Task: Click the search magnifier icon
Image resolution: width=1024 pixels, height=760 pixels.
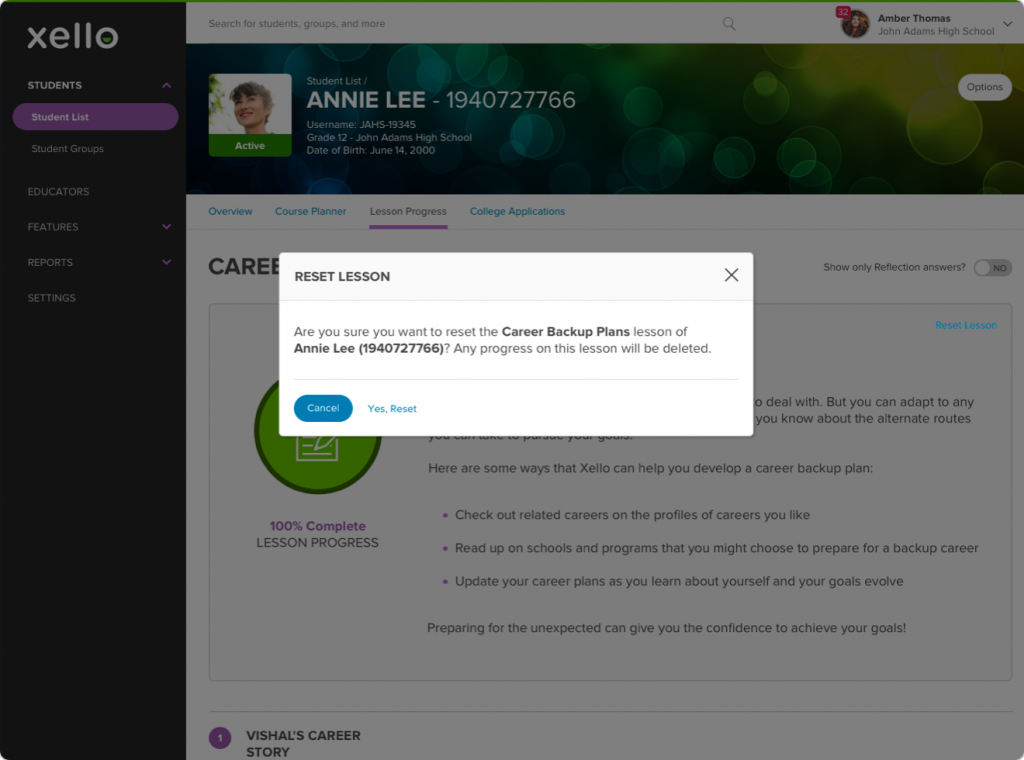Action: click(x=729, y=24)
